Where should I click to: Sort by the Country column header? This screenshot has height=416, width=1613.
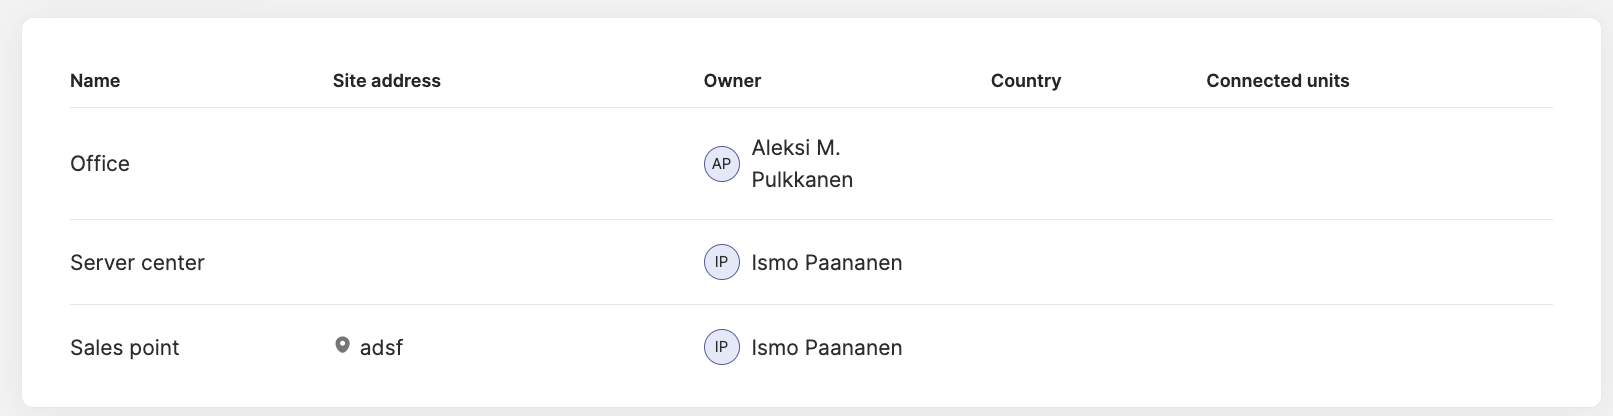(1026, 81)
